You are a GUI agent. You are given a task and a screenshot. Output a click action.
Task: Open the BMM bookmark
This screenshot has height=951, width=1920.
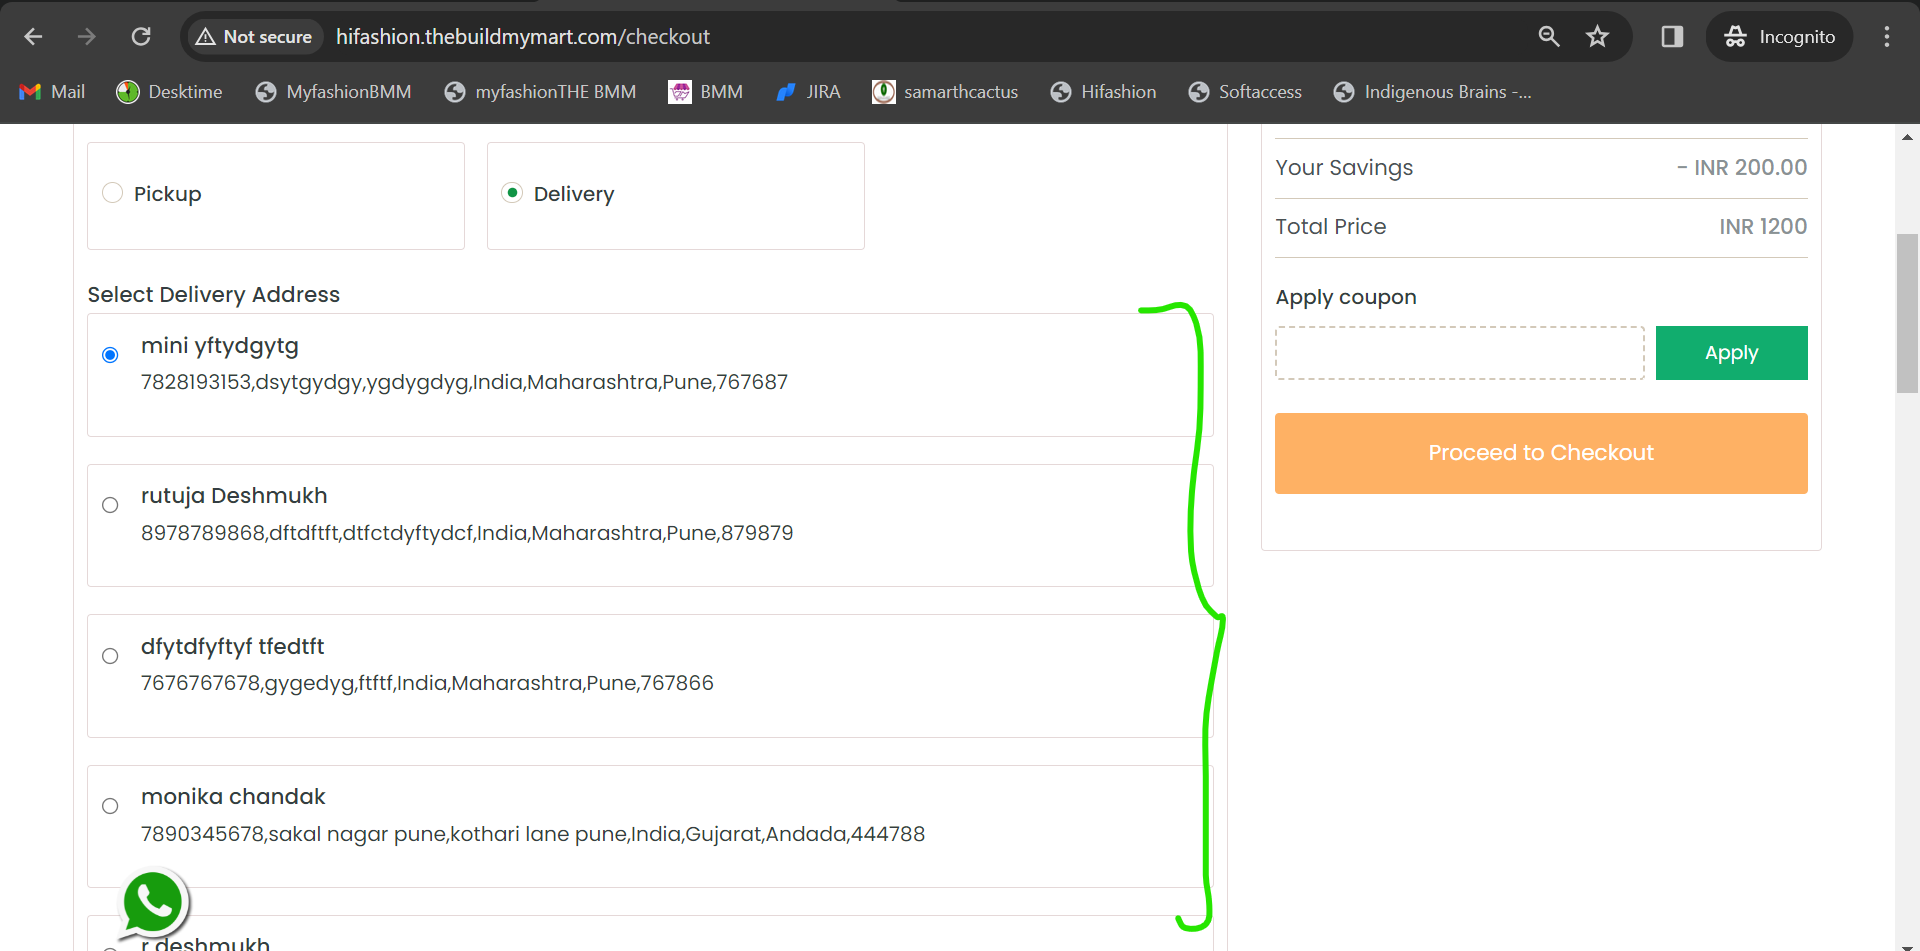click(706, 92)
